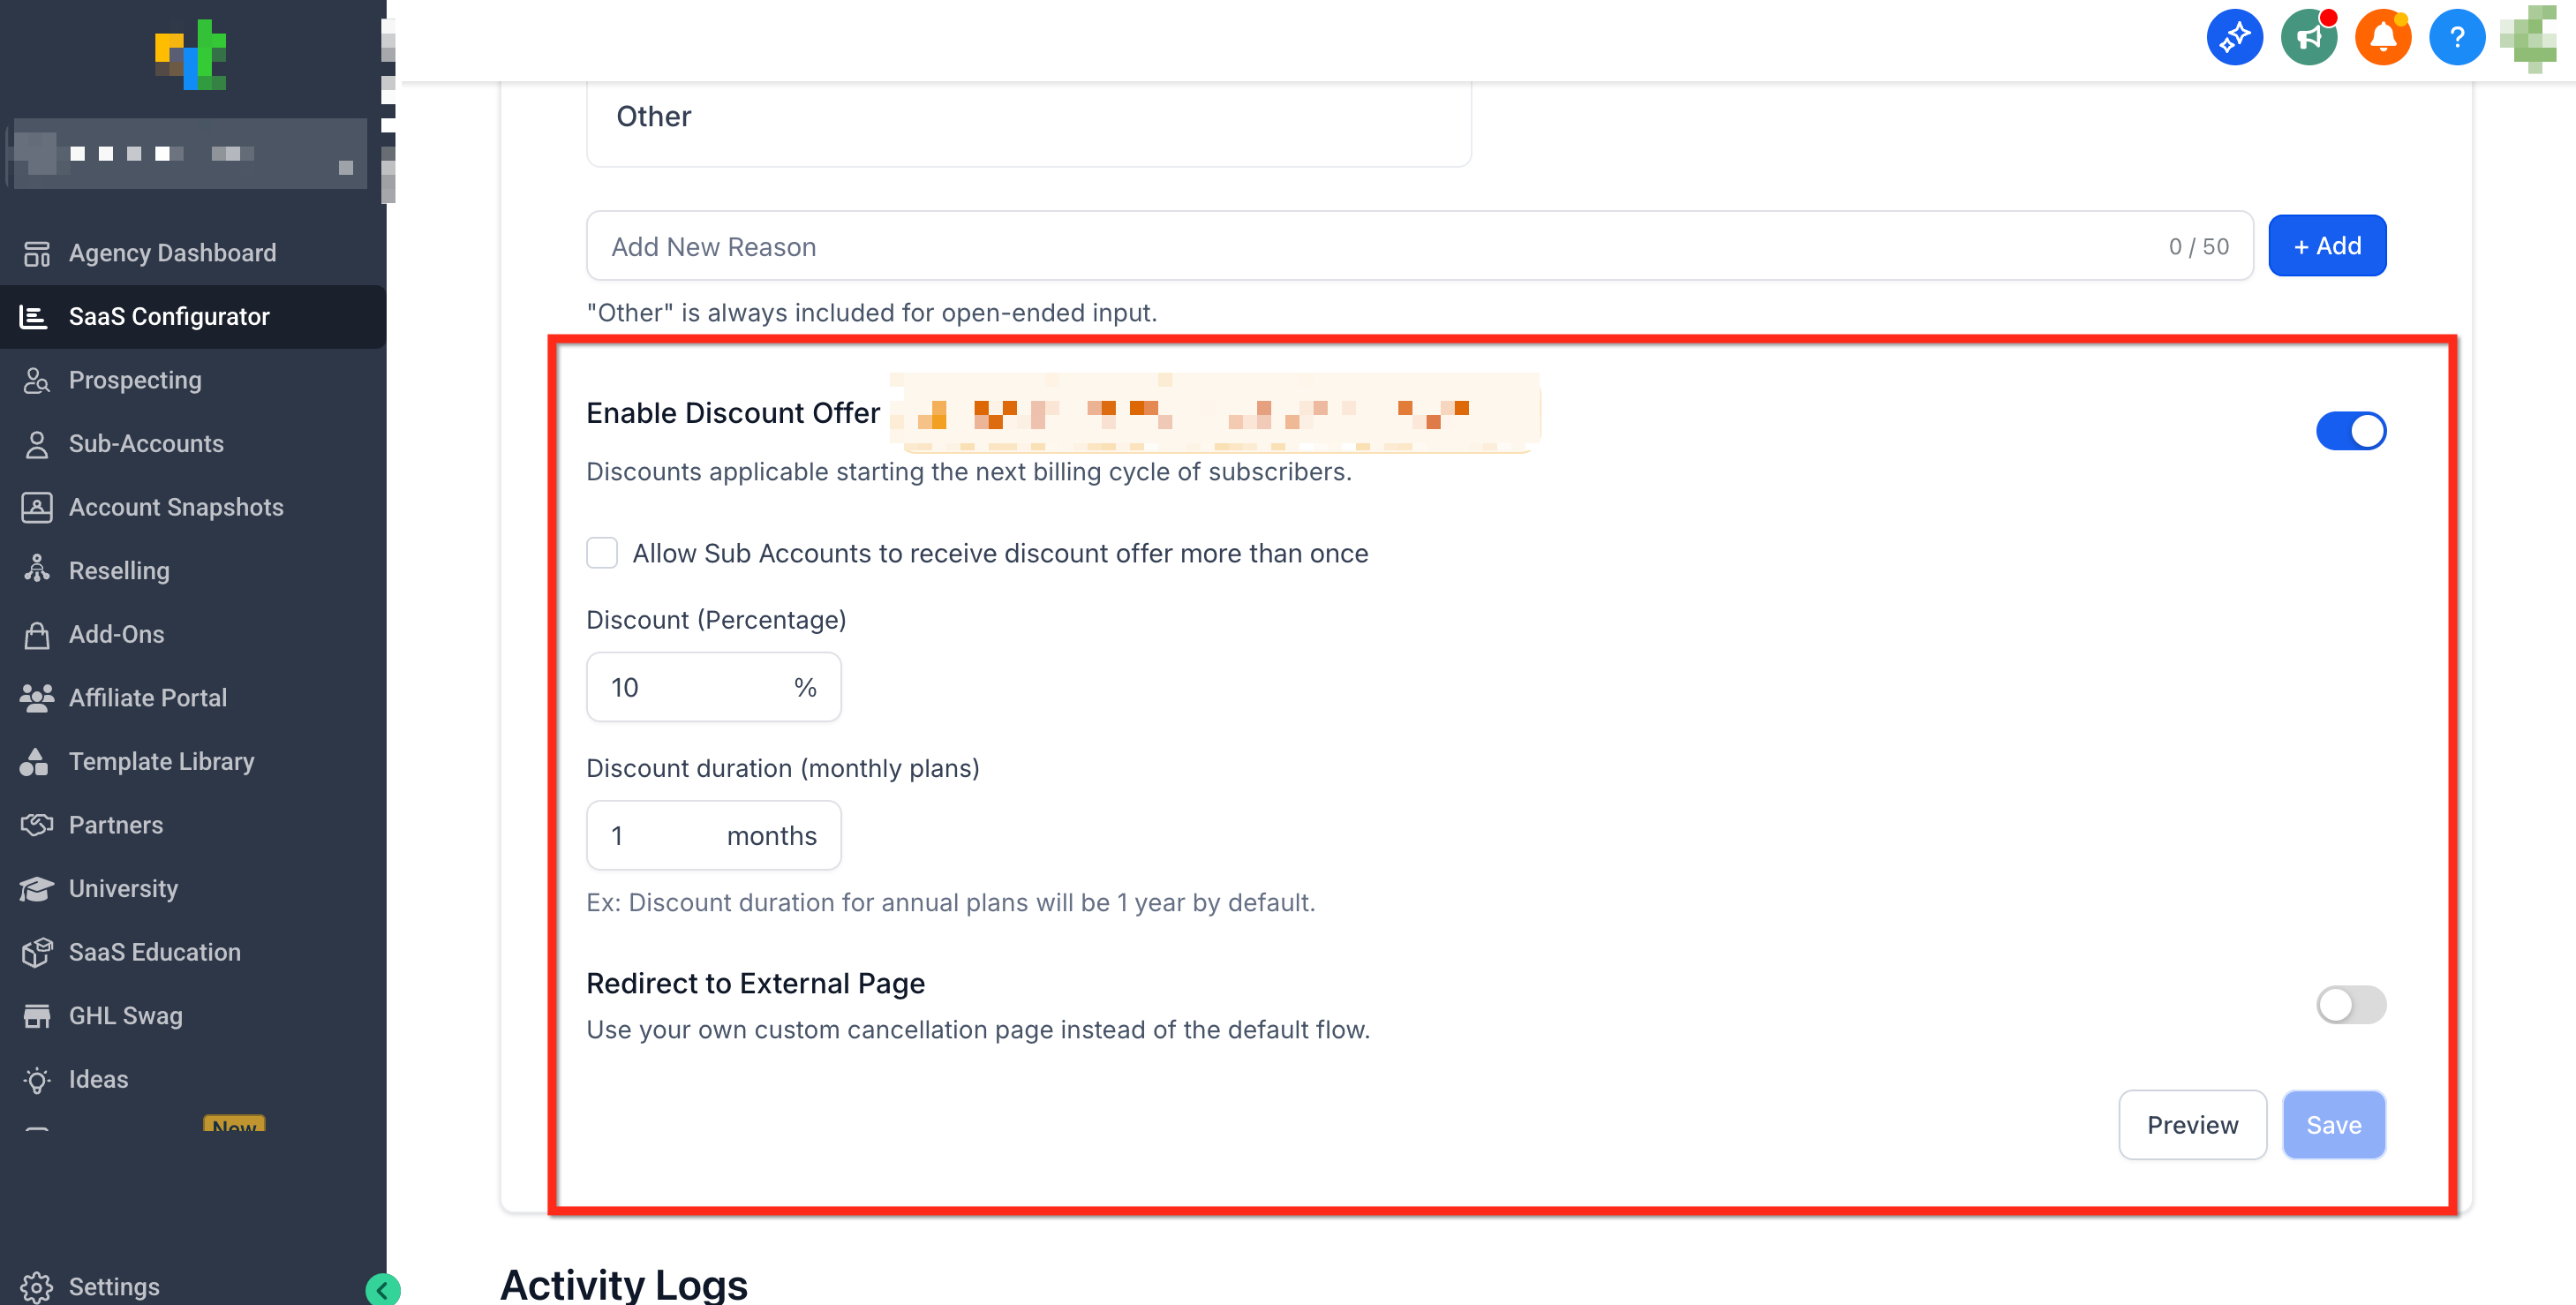Click the Add New Reason text field
The image size is (2576, 1305).
click(1380, 246)
